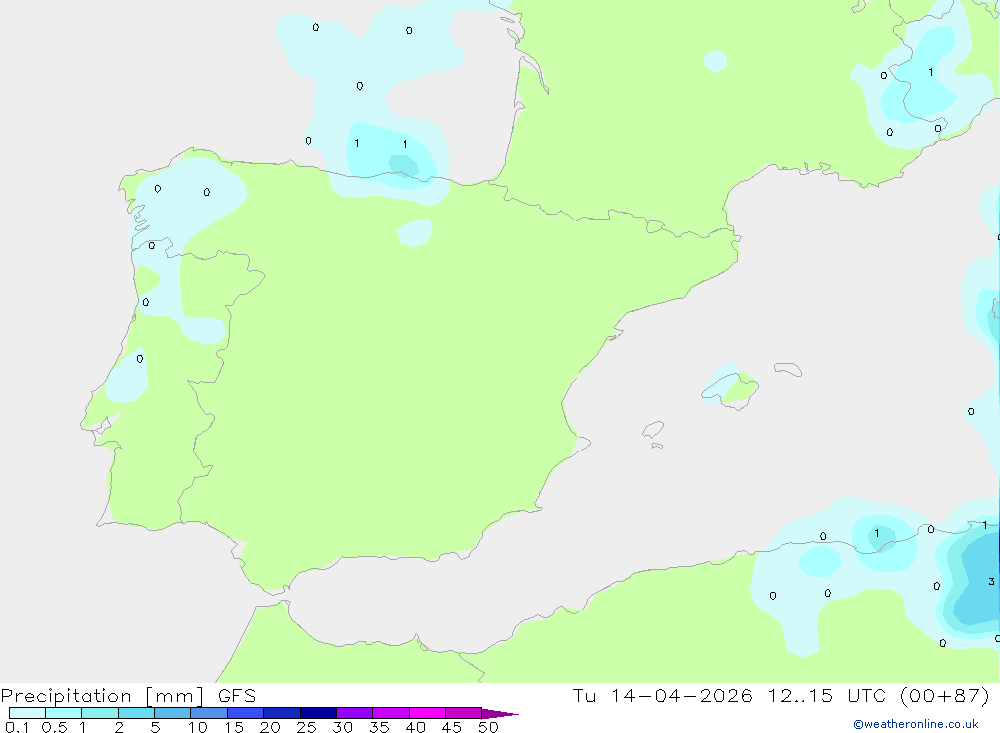Pick the 25–30 mm dark navy swatch

(x=318, y=713)
